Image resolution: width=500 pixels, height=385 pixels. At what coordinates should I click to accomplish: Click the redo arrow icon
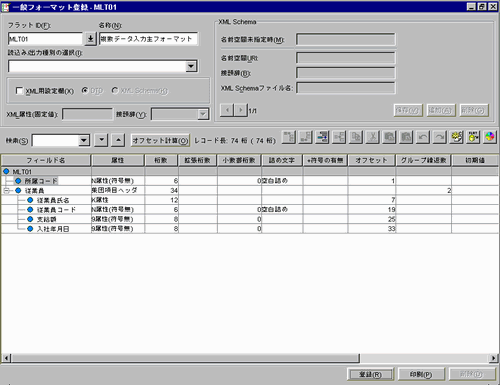[x=439, y=137]
